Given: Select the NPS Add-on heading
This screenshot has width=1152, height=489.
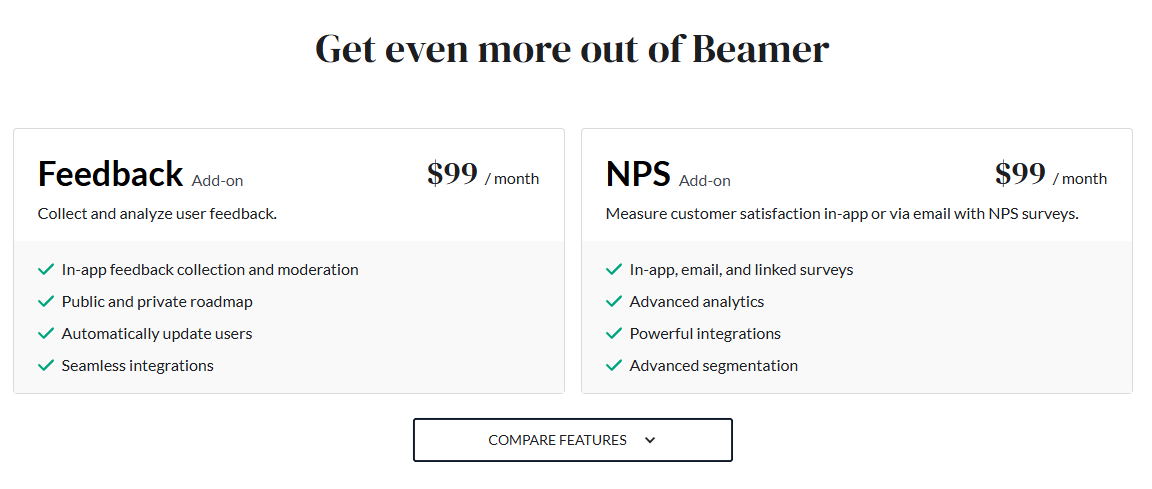Looking at the screenshot, I should [638, 174].
